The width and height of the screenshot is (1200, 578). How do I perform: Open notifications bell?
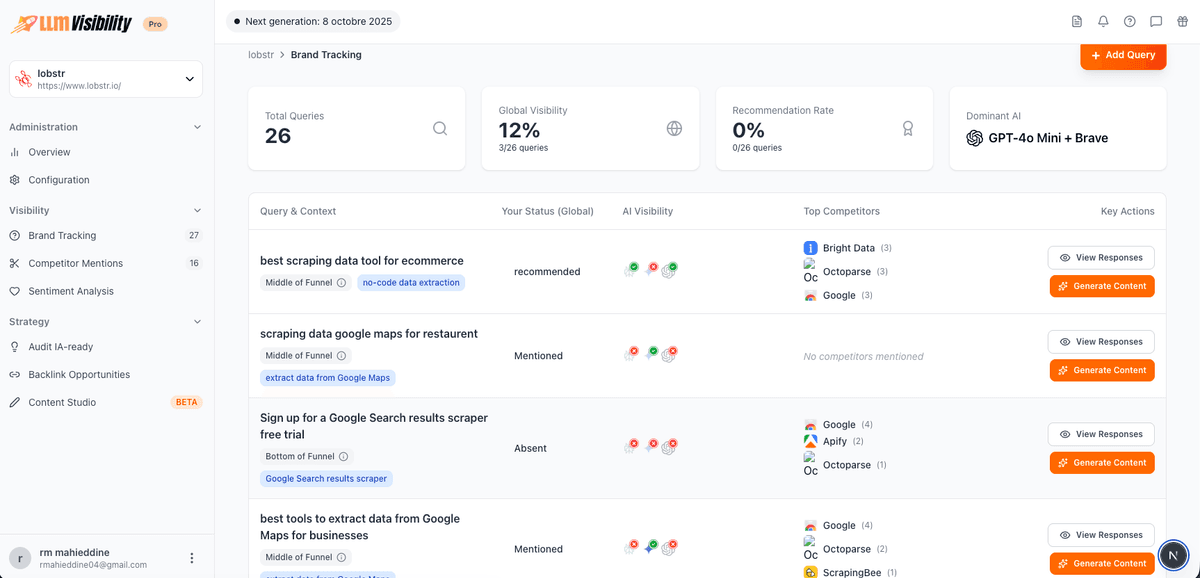click(x=1103, y=21)
